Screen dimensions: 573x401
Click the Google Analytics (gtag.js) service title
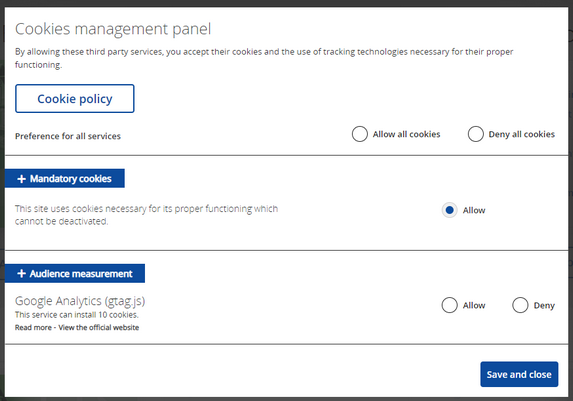[80, 301]
